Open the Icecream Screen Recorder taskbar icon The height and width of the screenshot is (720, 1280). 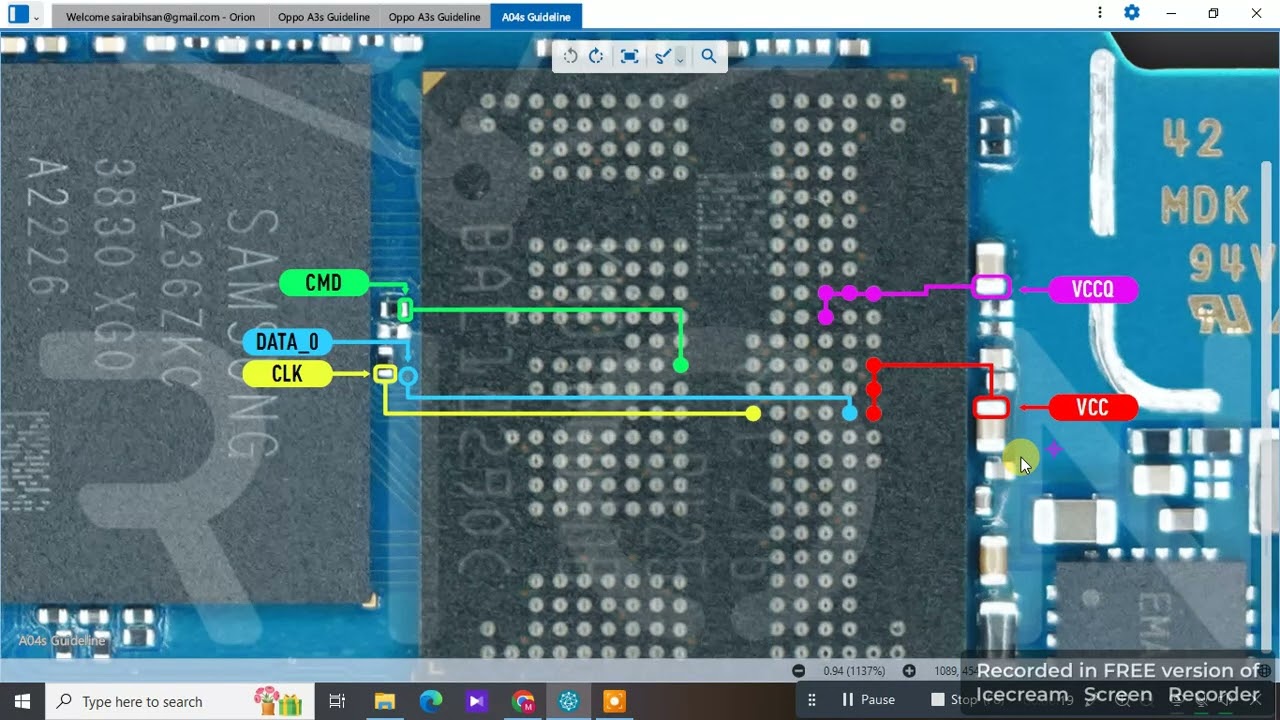[615, 701]
